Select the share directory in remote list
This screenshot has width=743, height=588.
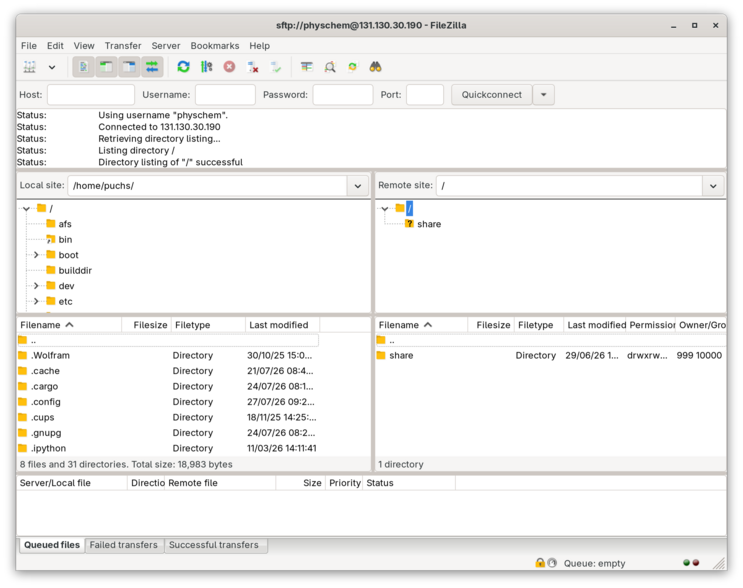tap(551, 355)
